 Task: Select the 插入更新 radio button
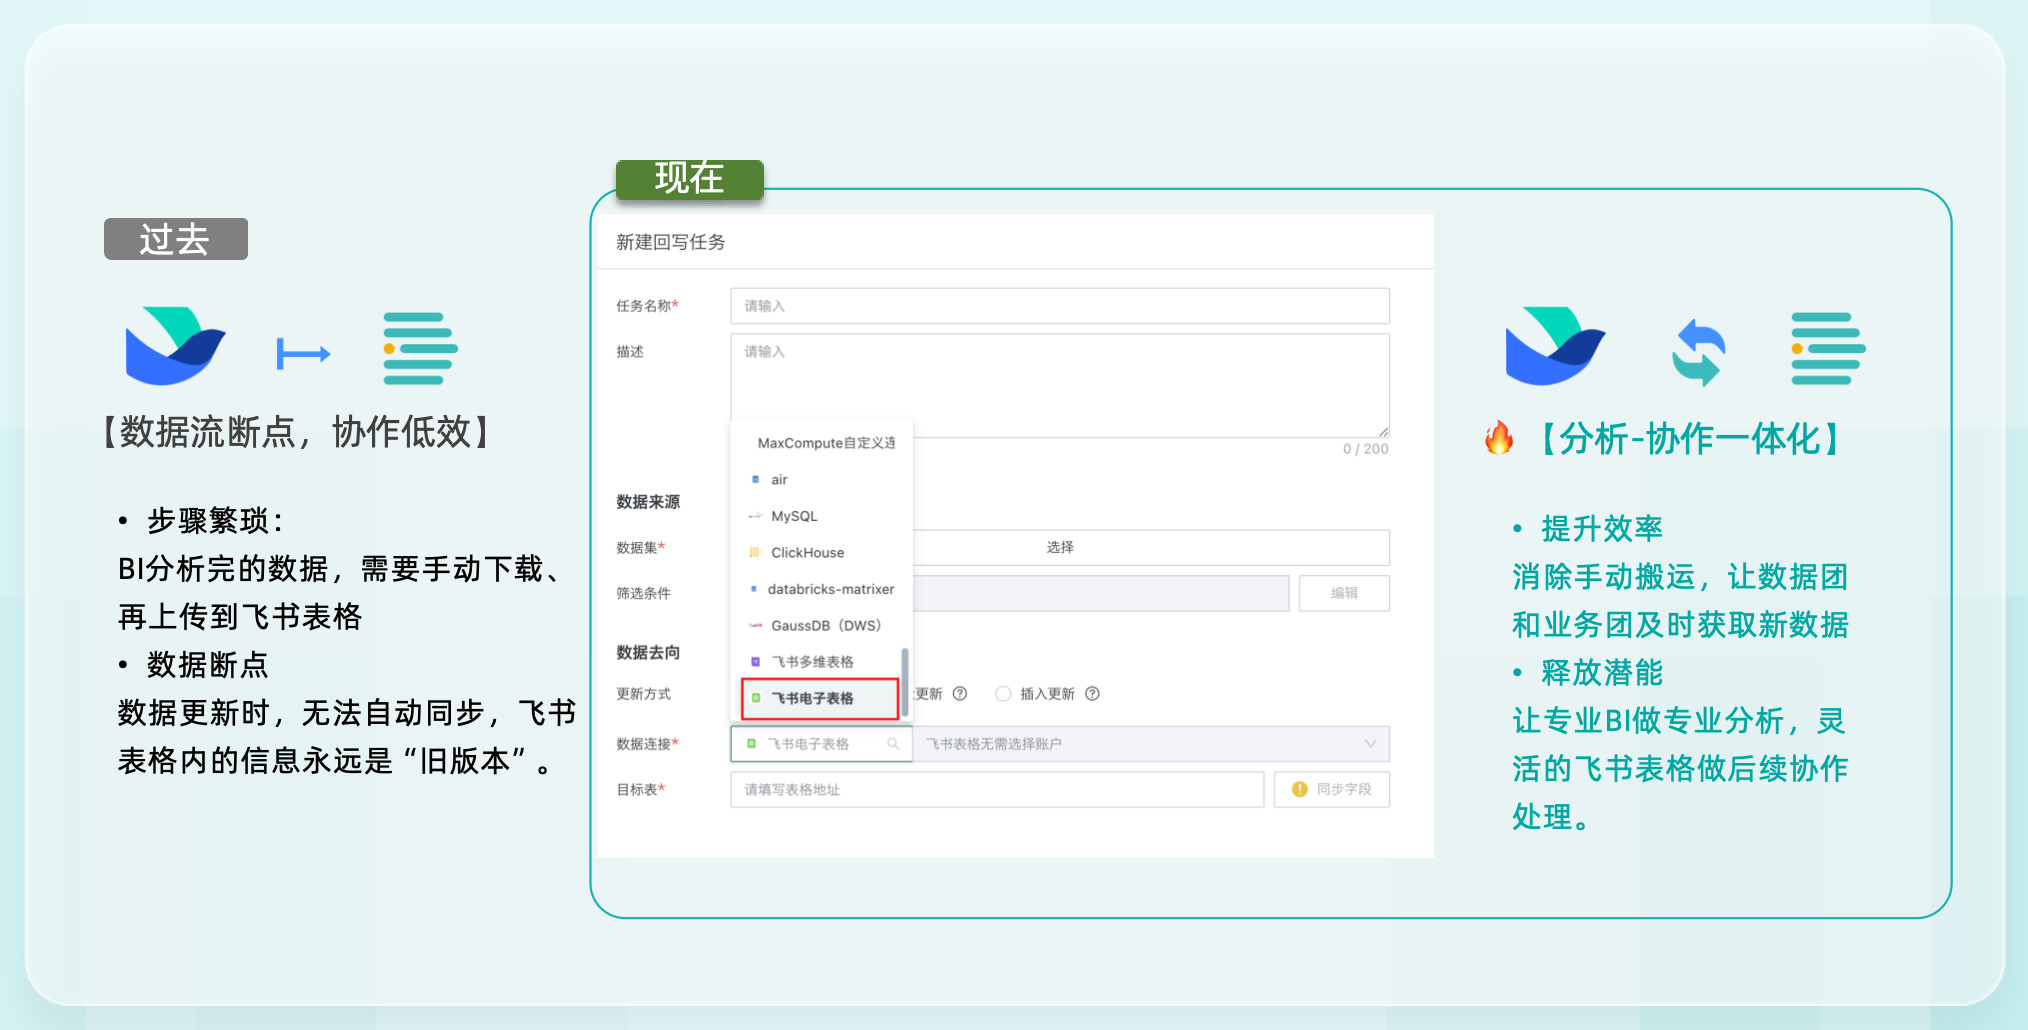coord(1003,694)
